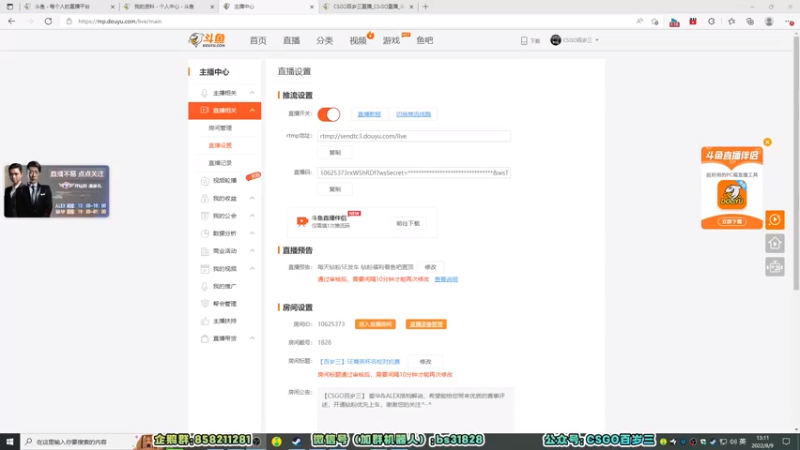Click the phone download icon in header
The width and height of the screenshot is (800, 450).
tap(524, 40)
